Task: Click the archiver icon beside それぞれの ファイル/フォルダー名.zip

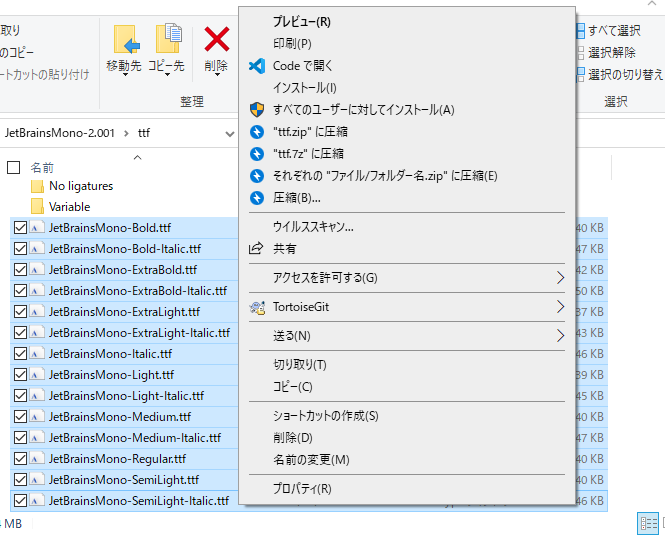Action: pos(257,176)
